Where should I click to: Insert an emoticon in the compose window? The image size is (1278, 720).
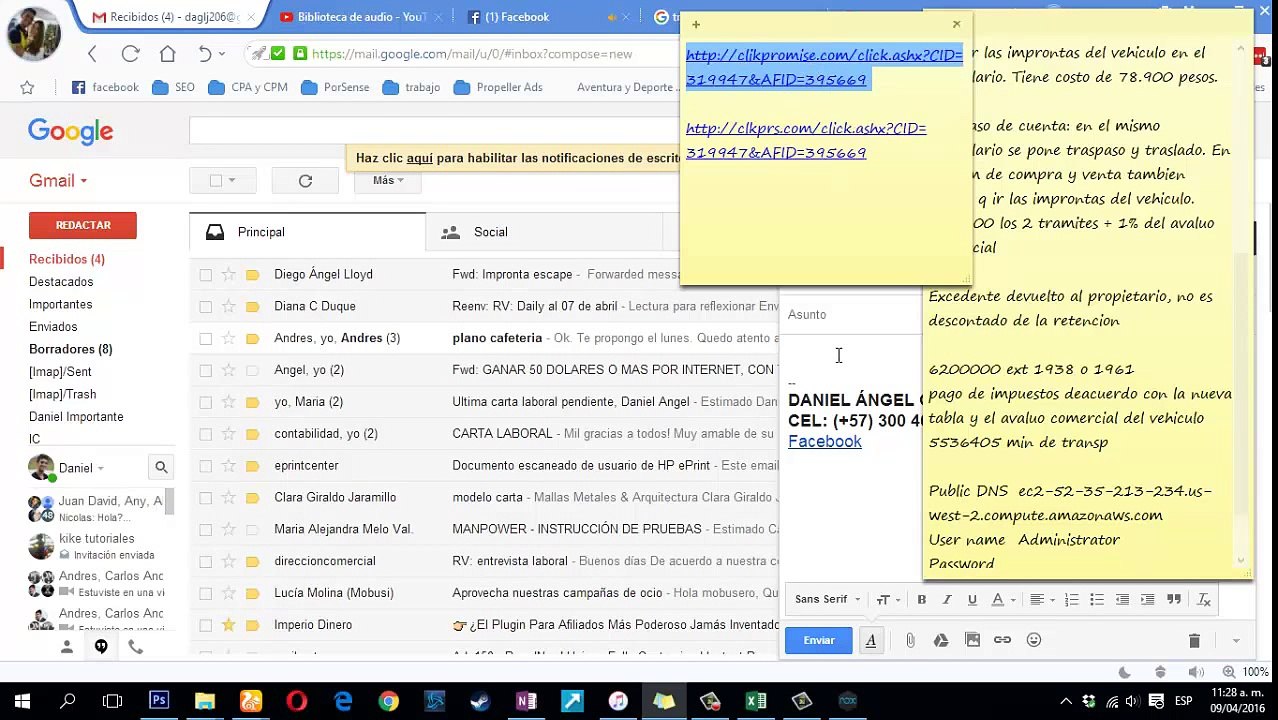(1034, 640)
